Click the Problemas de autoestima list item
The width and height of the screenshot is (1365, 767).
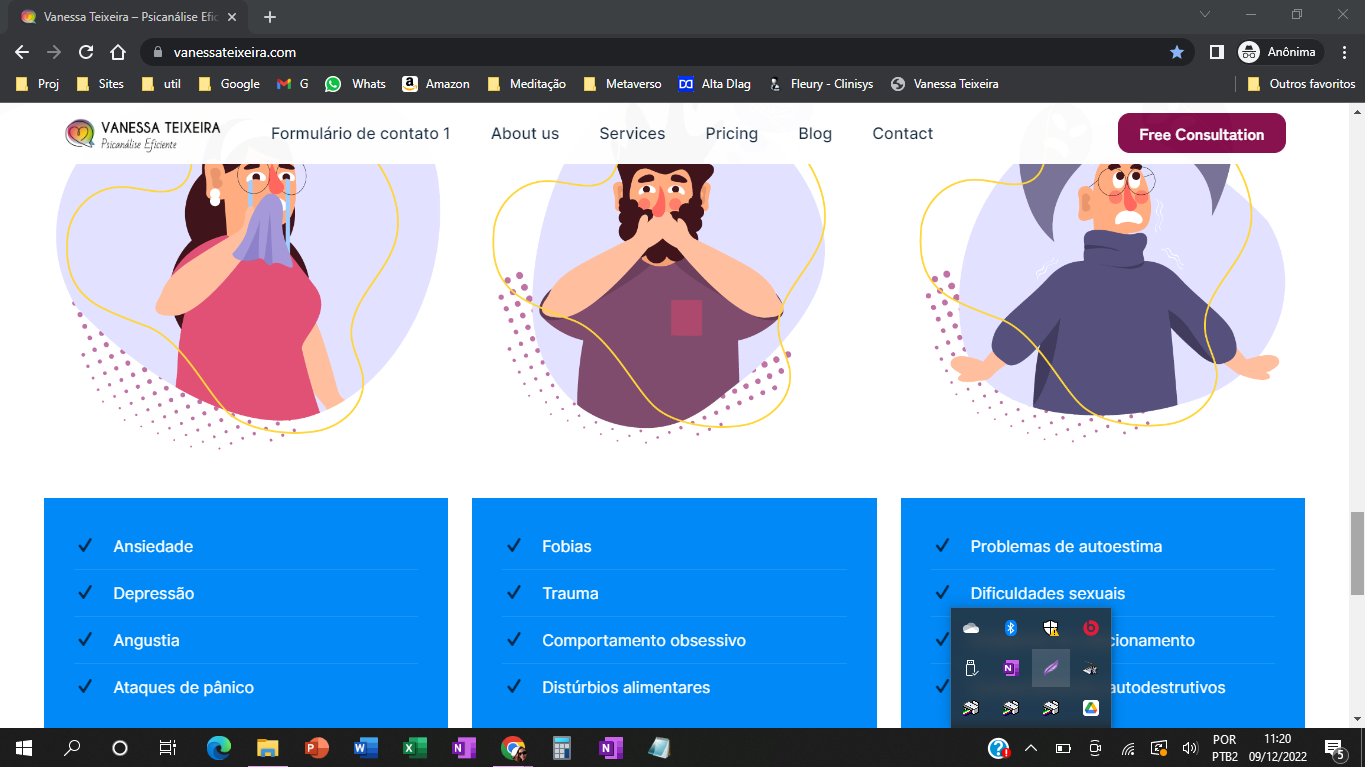pyautogui.click(x=1066, y=546)
